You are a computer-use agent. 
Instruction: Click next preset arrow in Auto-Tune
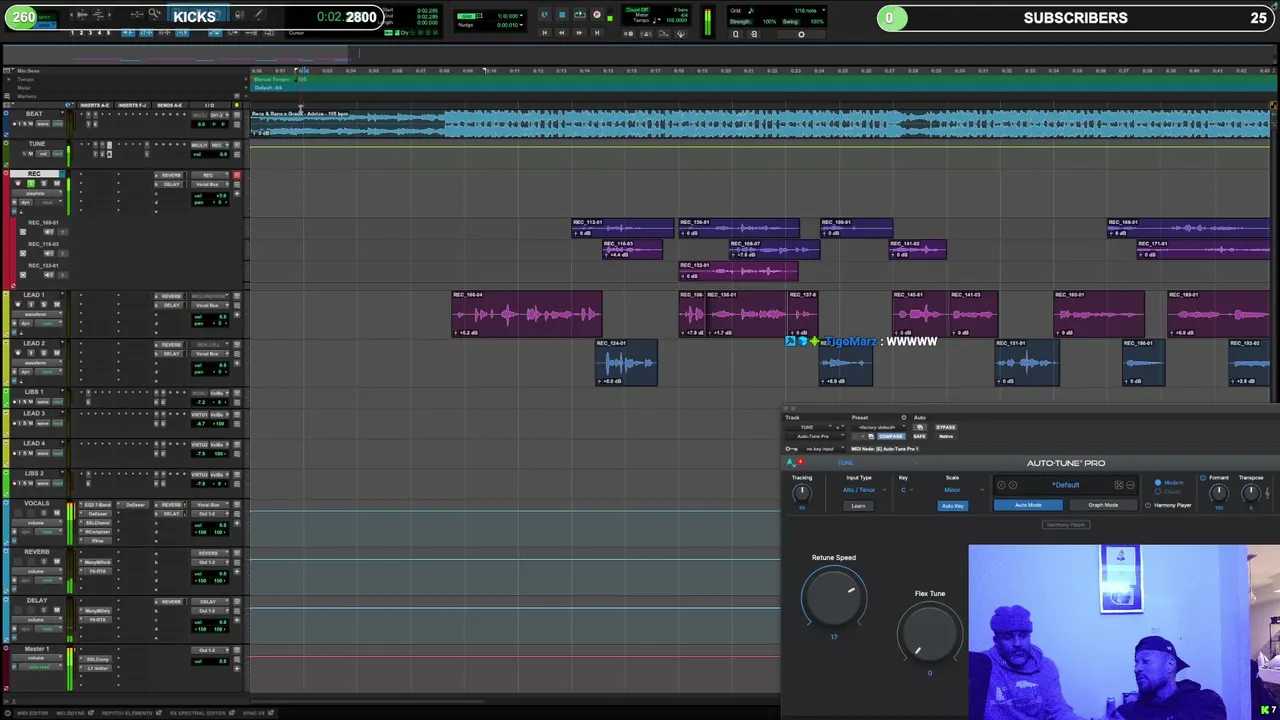click(1012, 485)
